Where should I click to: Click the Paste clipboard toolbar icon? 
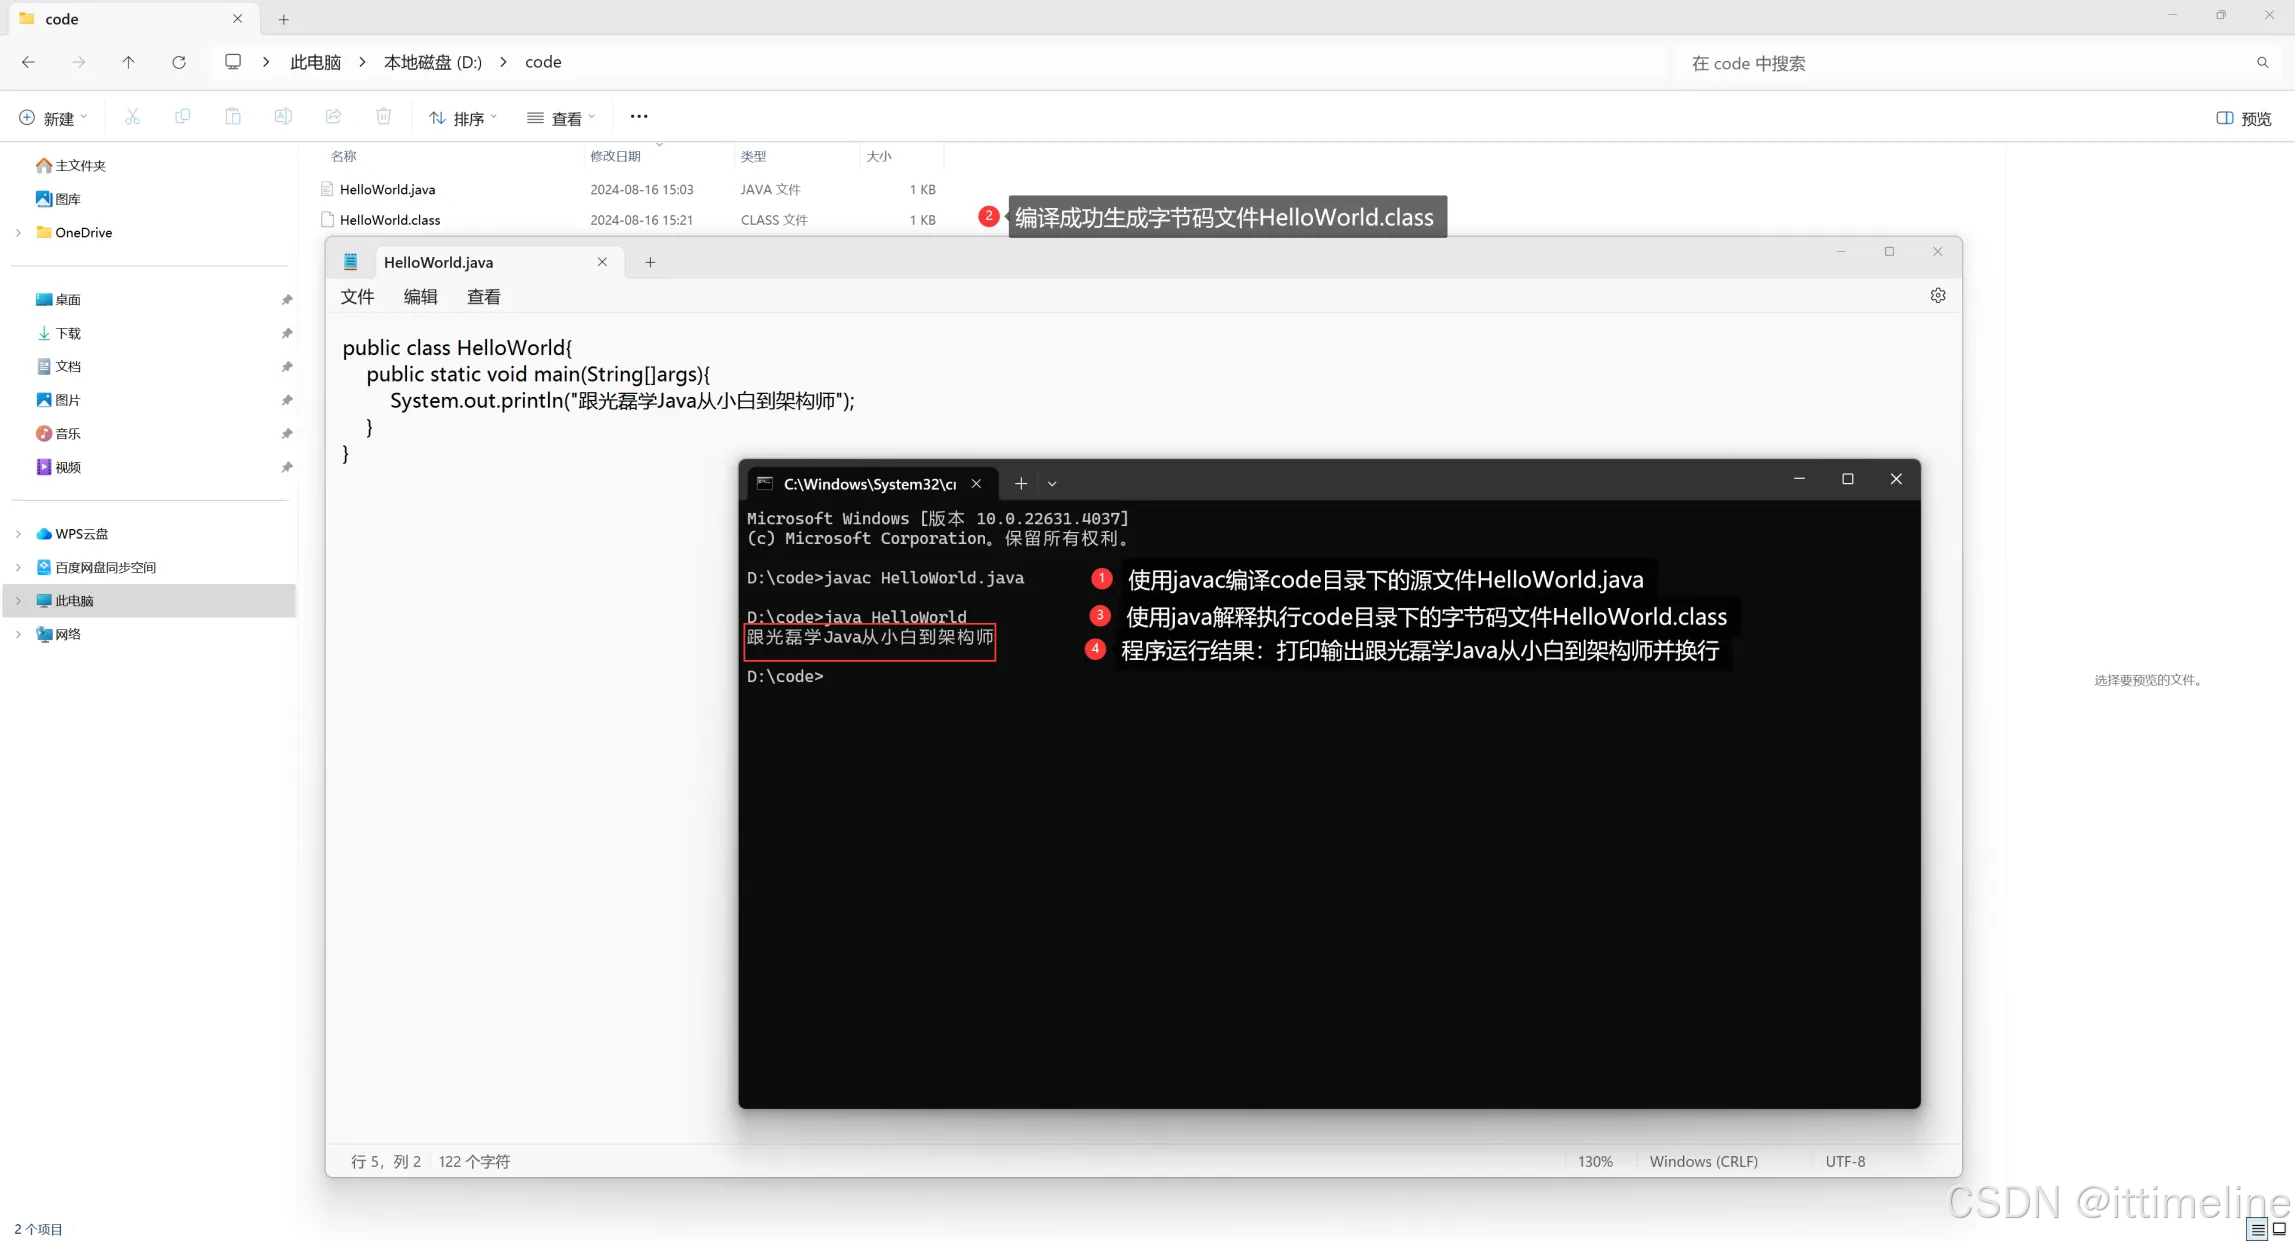tap(232, 117)
